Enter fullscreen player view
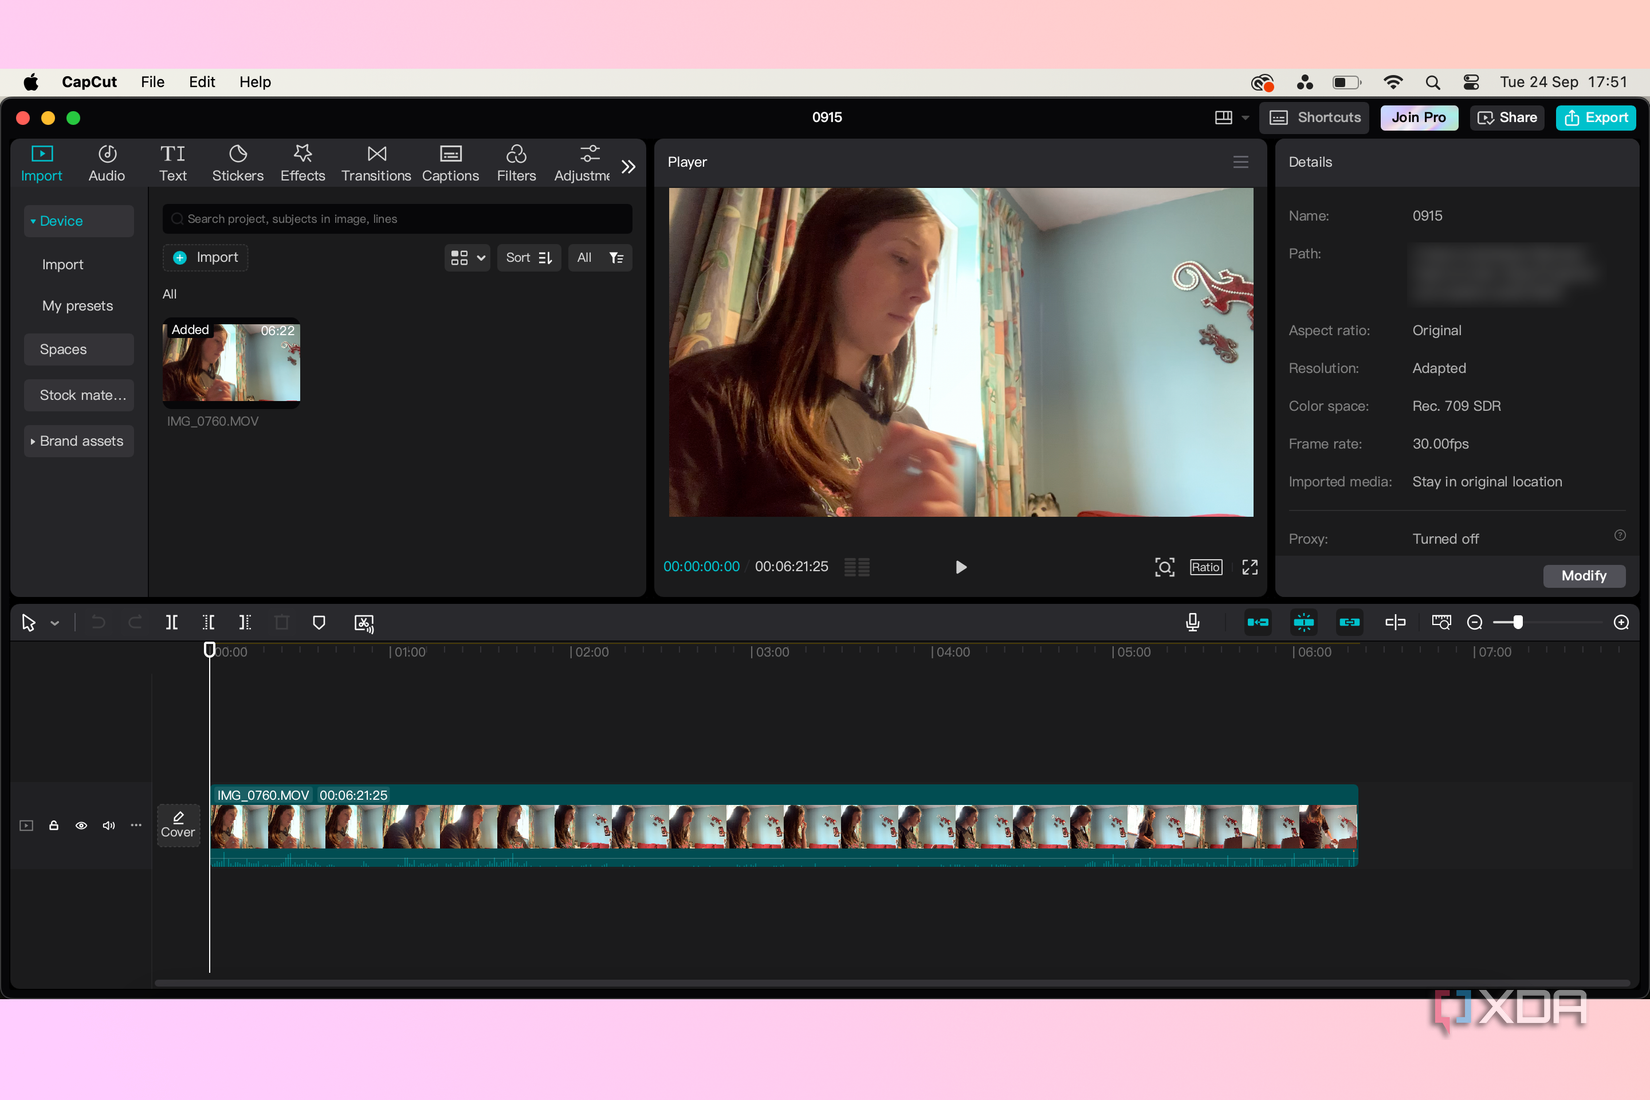 1250,568
